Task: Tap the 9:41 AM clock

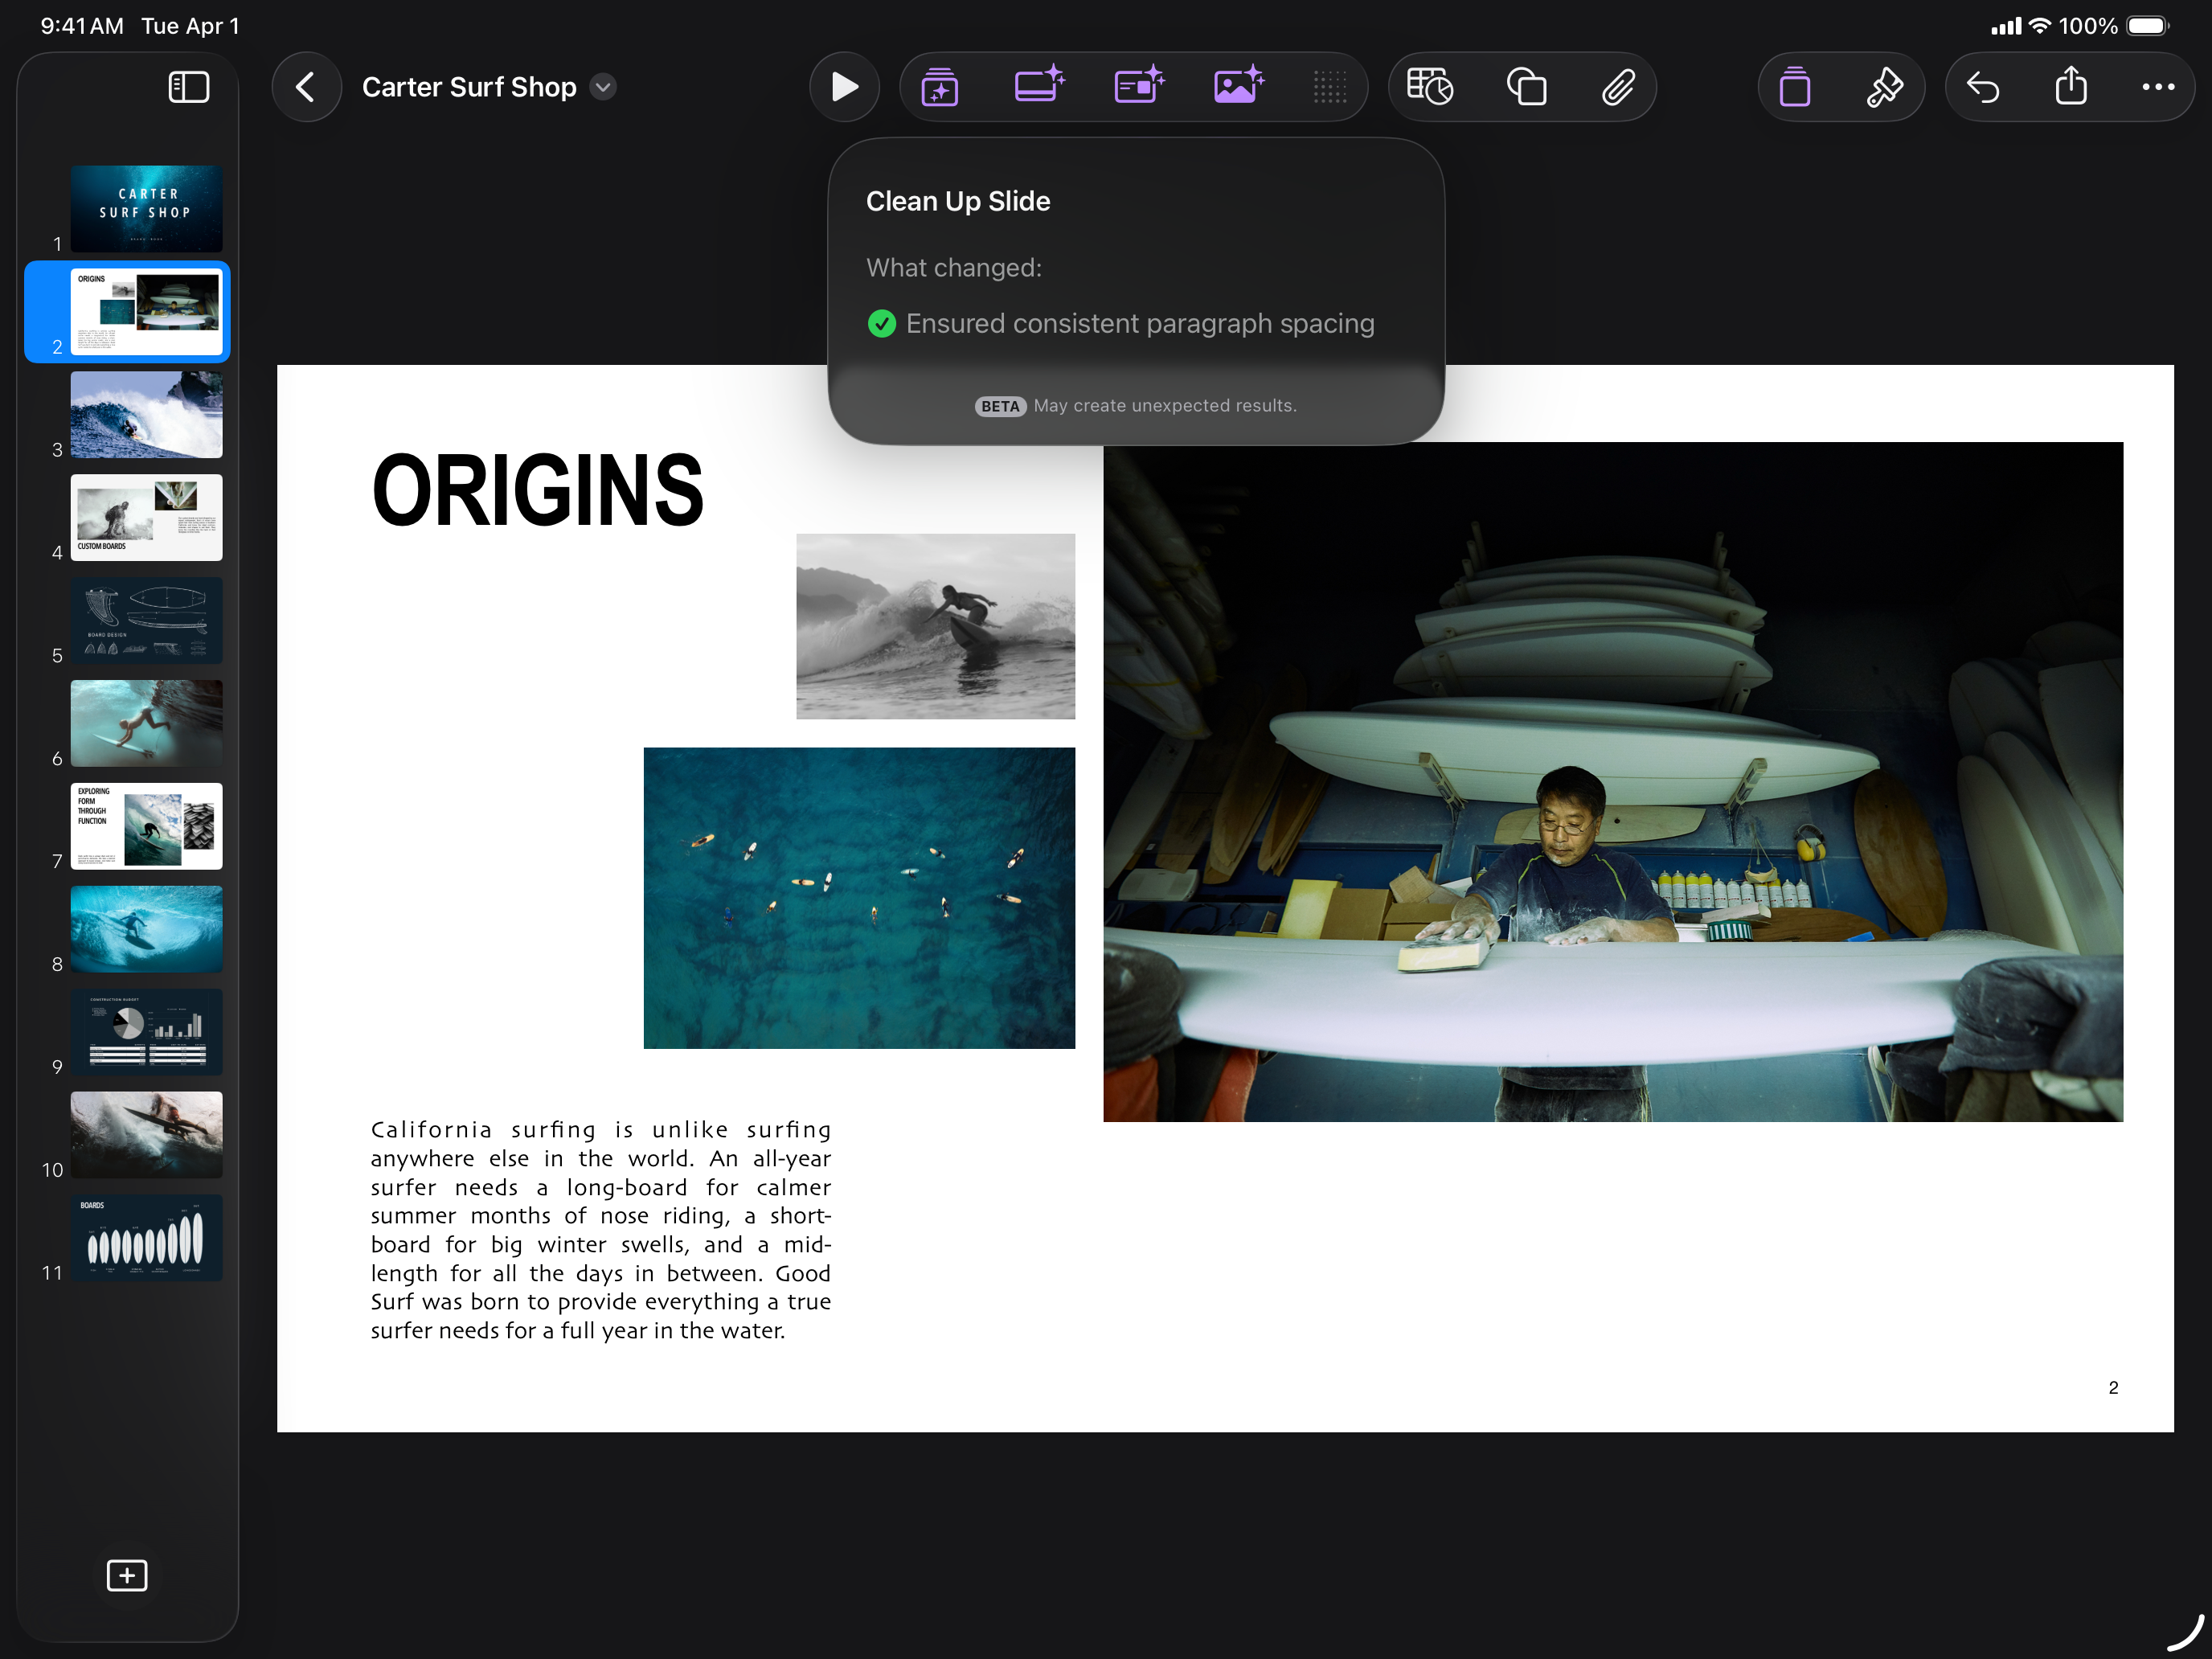Action: (x=82, y=26)
